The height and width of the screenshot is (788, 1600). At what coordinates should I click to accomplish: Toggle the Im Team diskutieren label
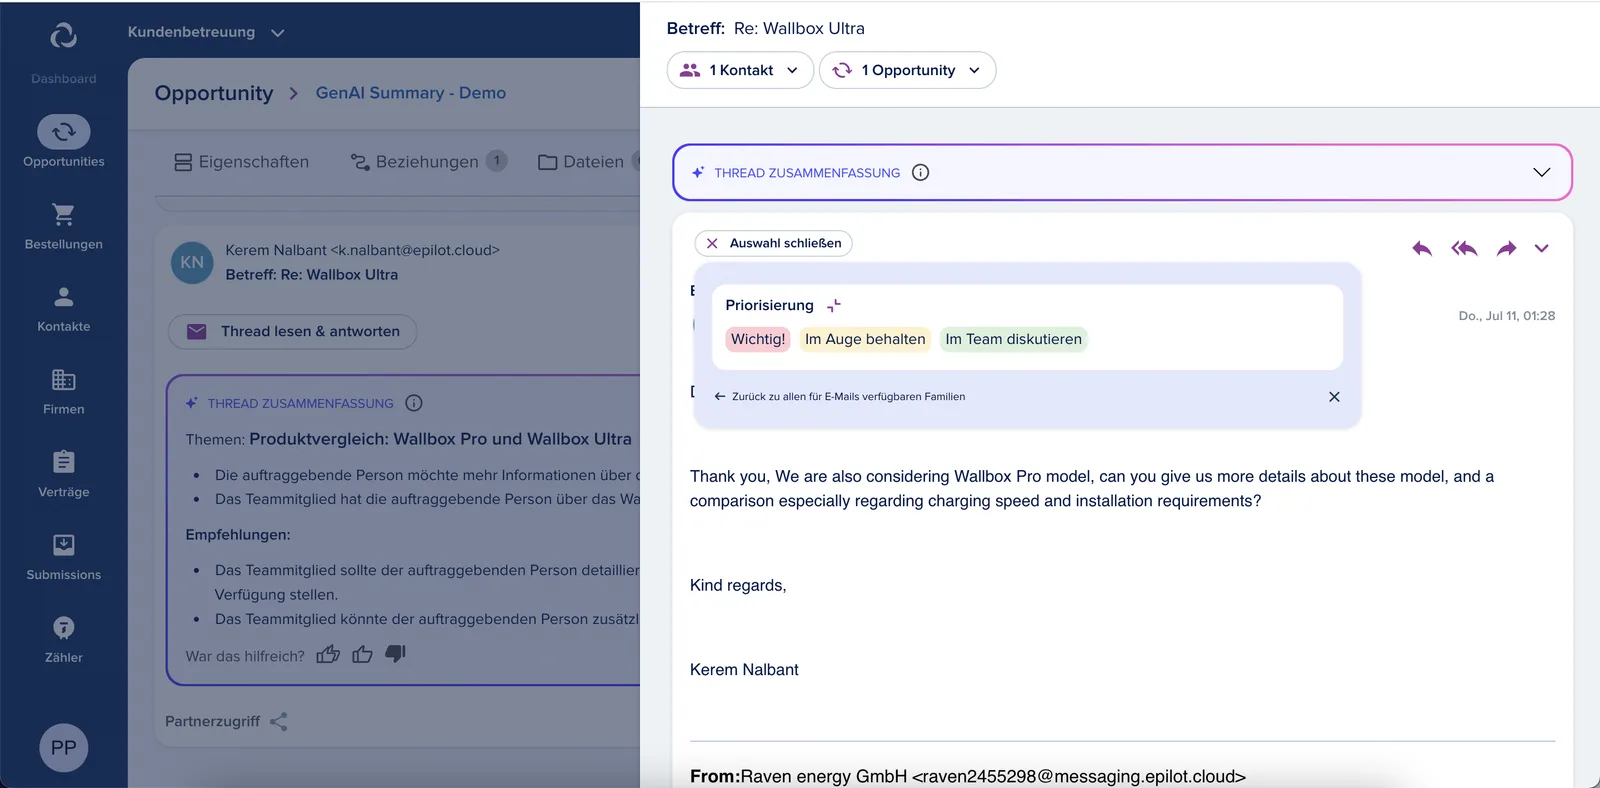[x=1014, y=339]
